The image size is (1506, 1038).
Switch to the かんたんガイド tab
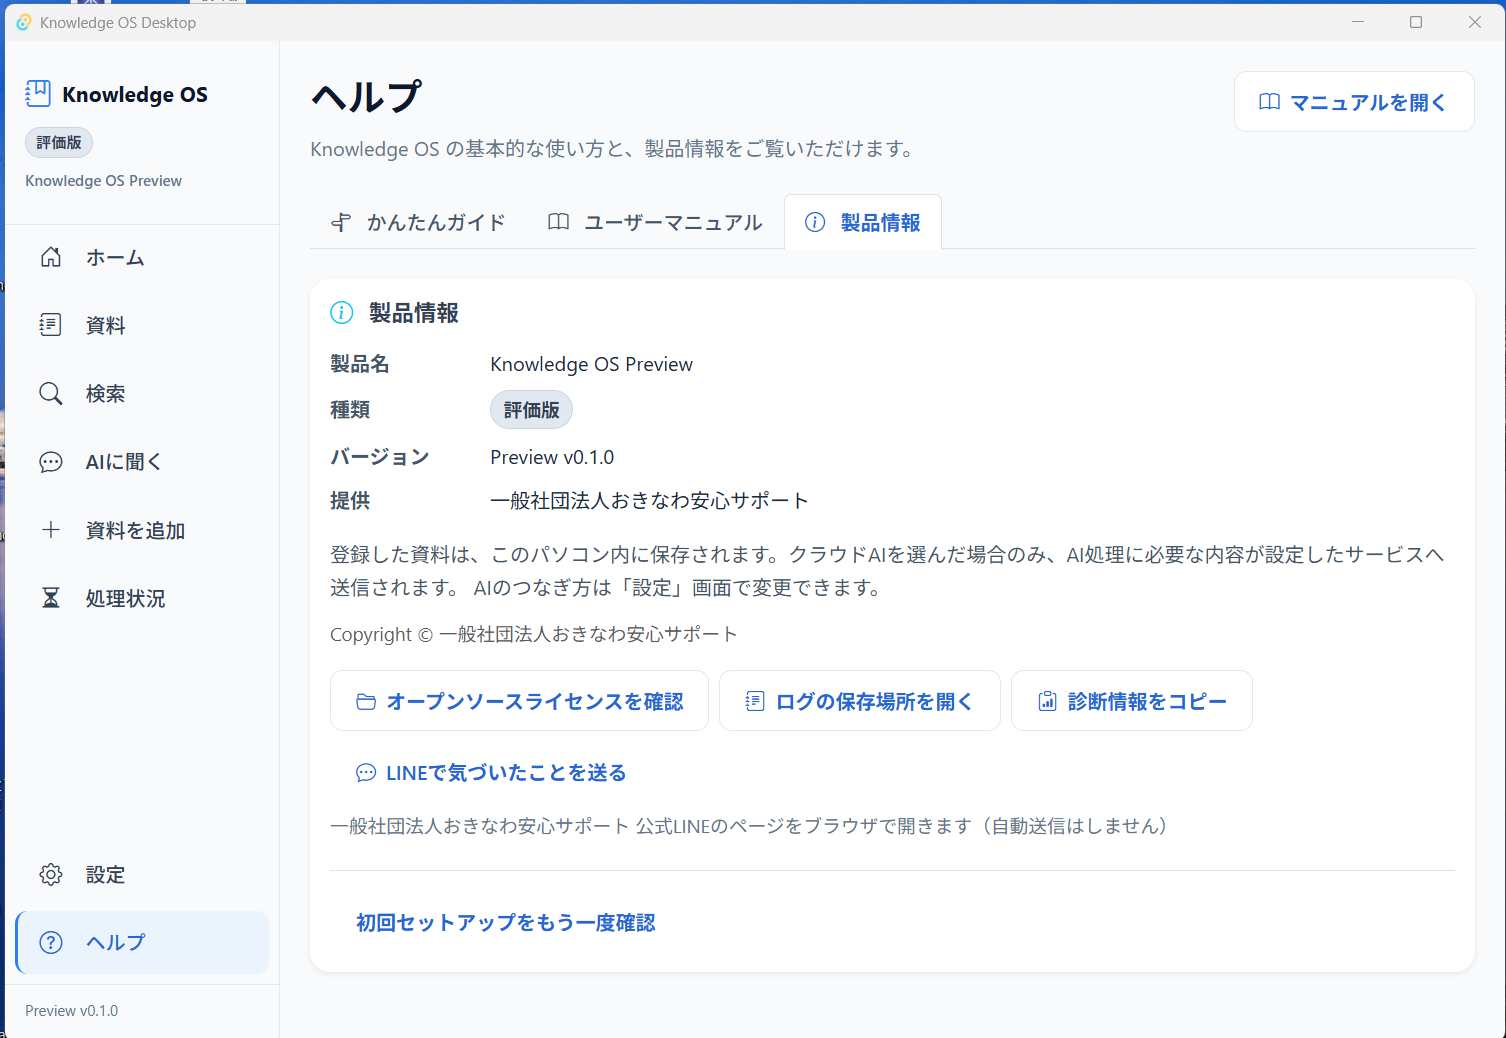(x=418, y=222)
